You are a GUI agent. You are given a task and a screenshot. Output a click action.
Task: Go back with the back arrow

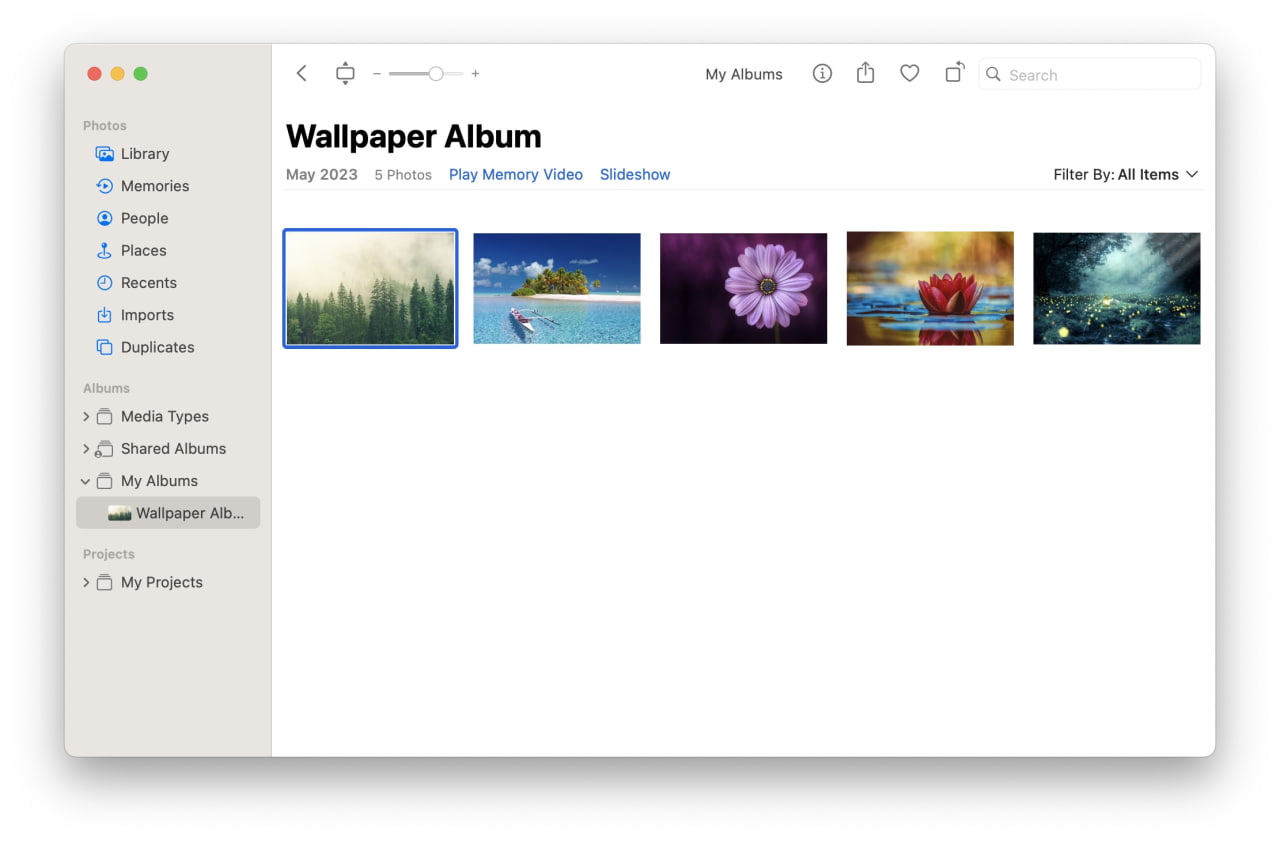click(x=301, y=73)
